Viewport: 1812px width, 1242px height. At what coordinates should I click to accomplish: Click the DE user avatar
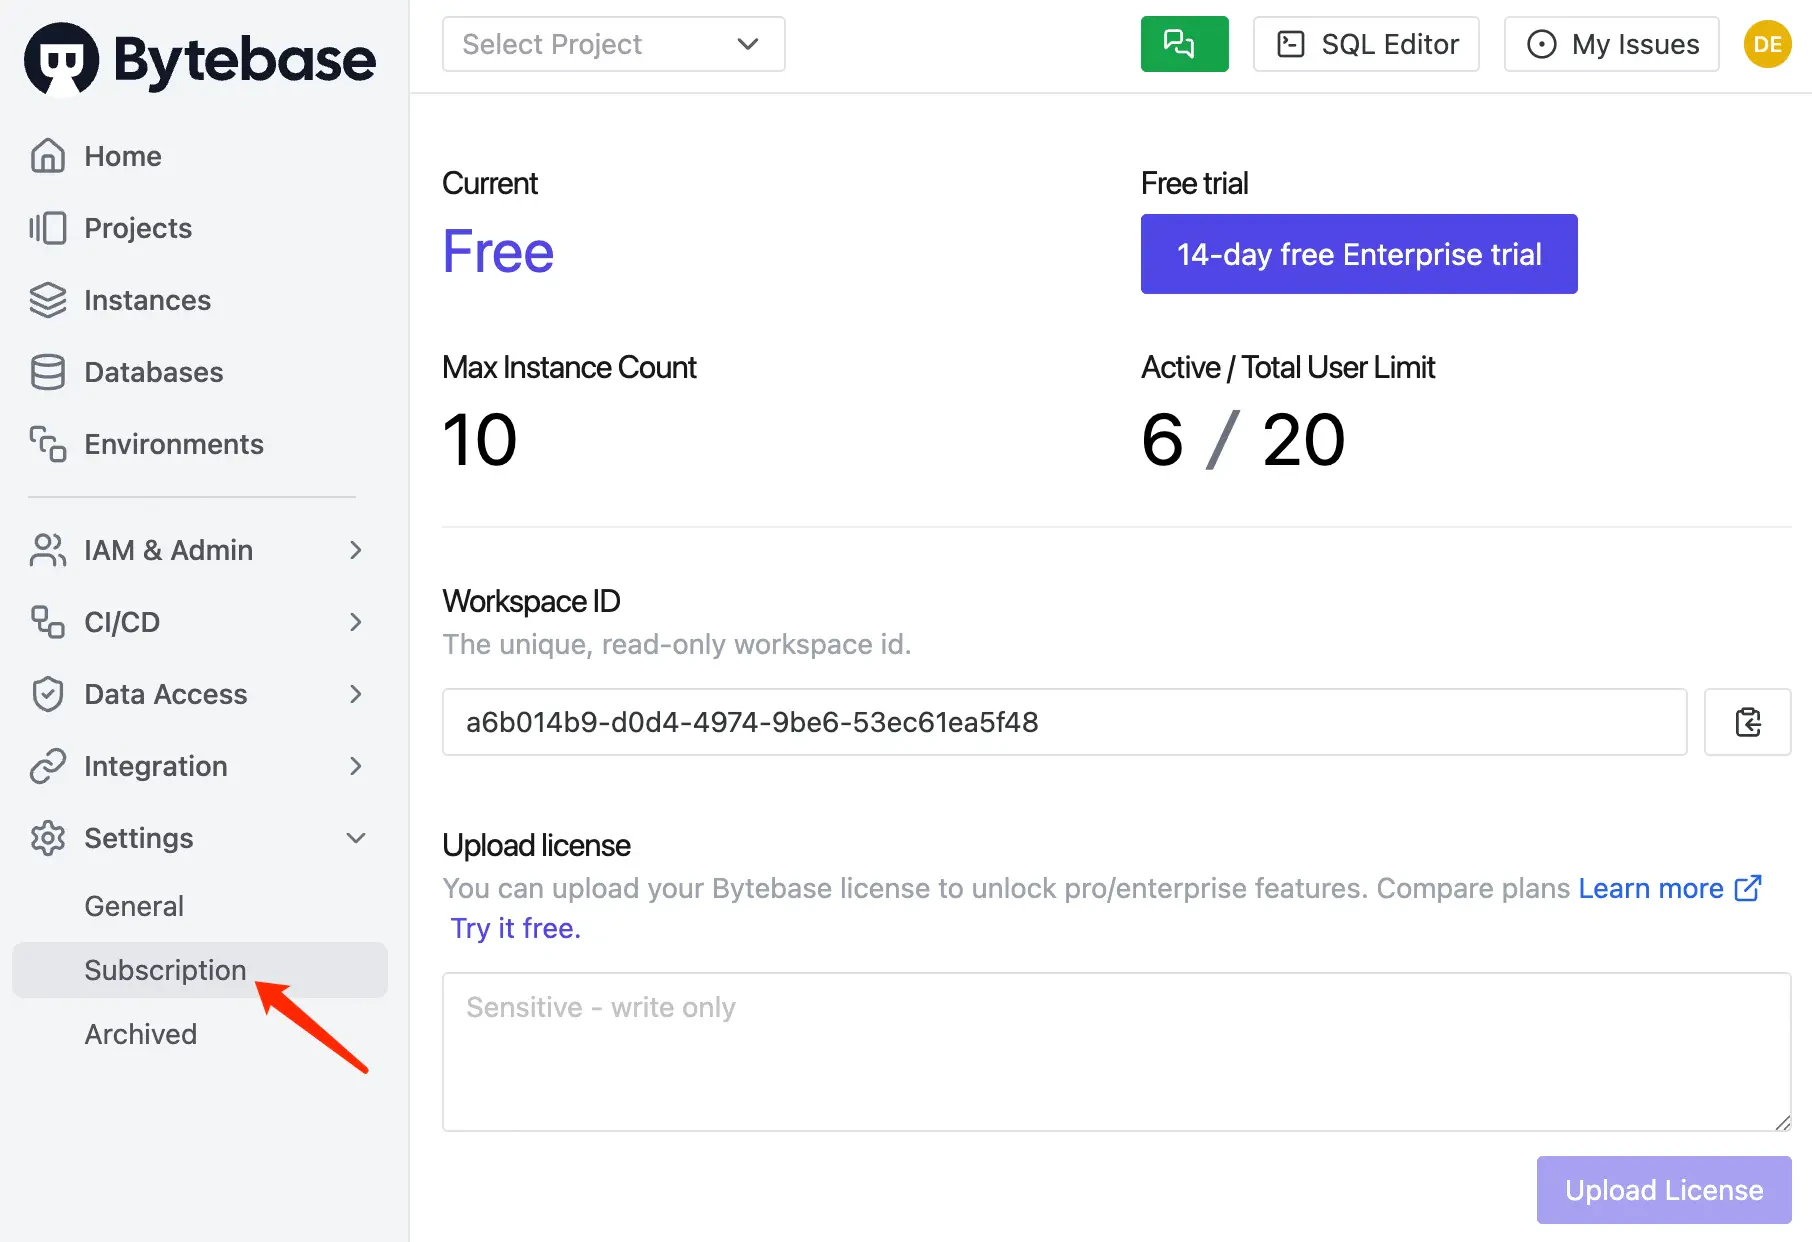tap(1767, 44)
